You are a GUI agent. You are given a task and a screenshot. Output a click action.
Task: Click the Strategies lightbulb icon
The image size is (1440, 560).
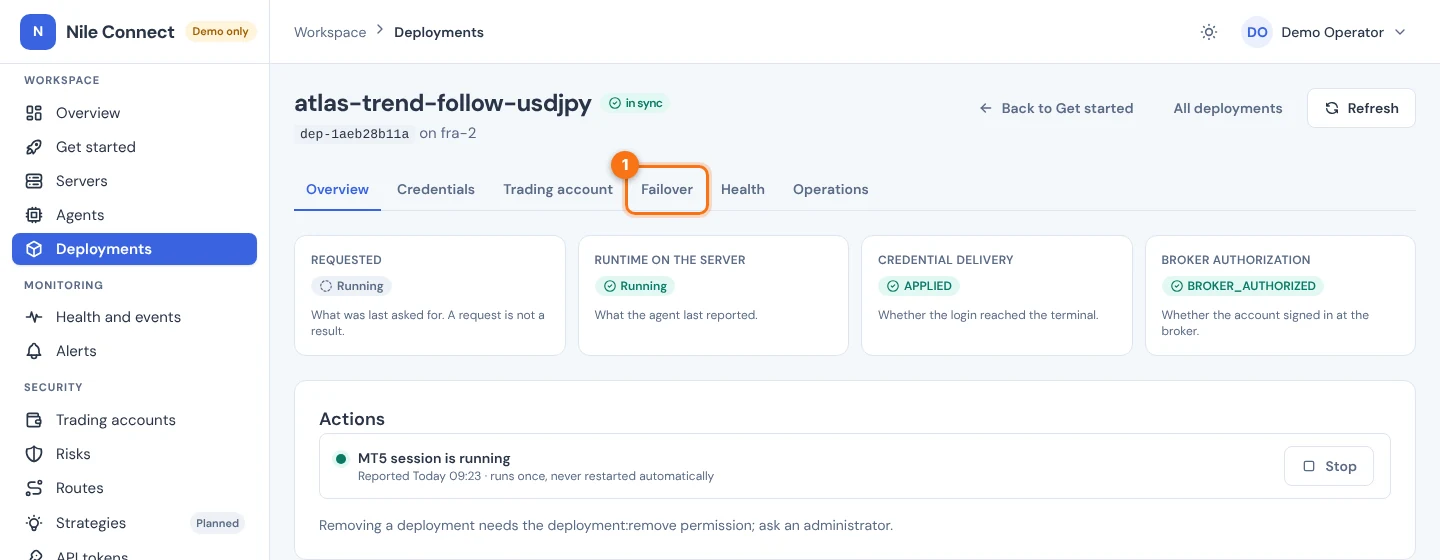[x=34, y=523]
